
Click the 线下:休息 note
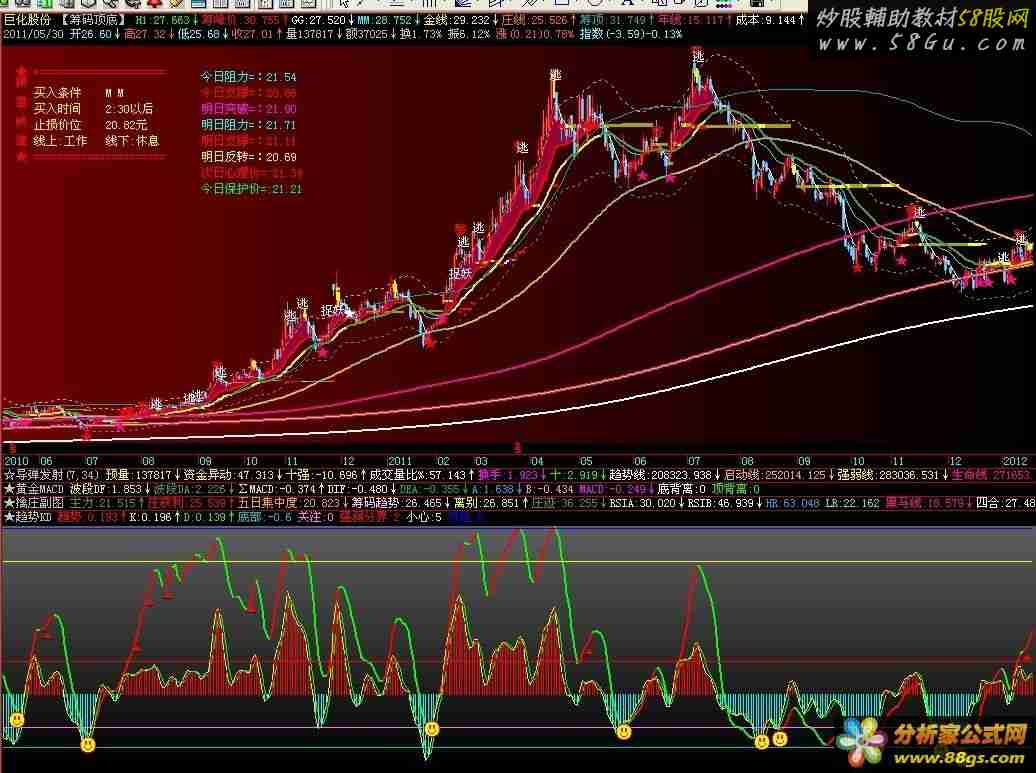point(132,141)
